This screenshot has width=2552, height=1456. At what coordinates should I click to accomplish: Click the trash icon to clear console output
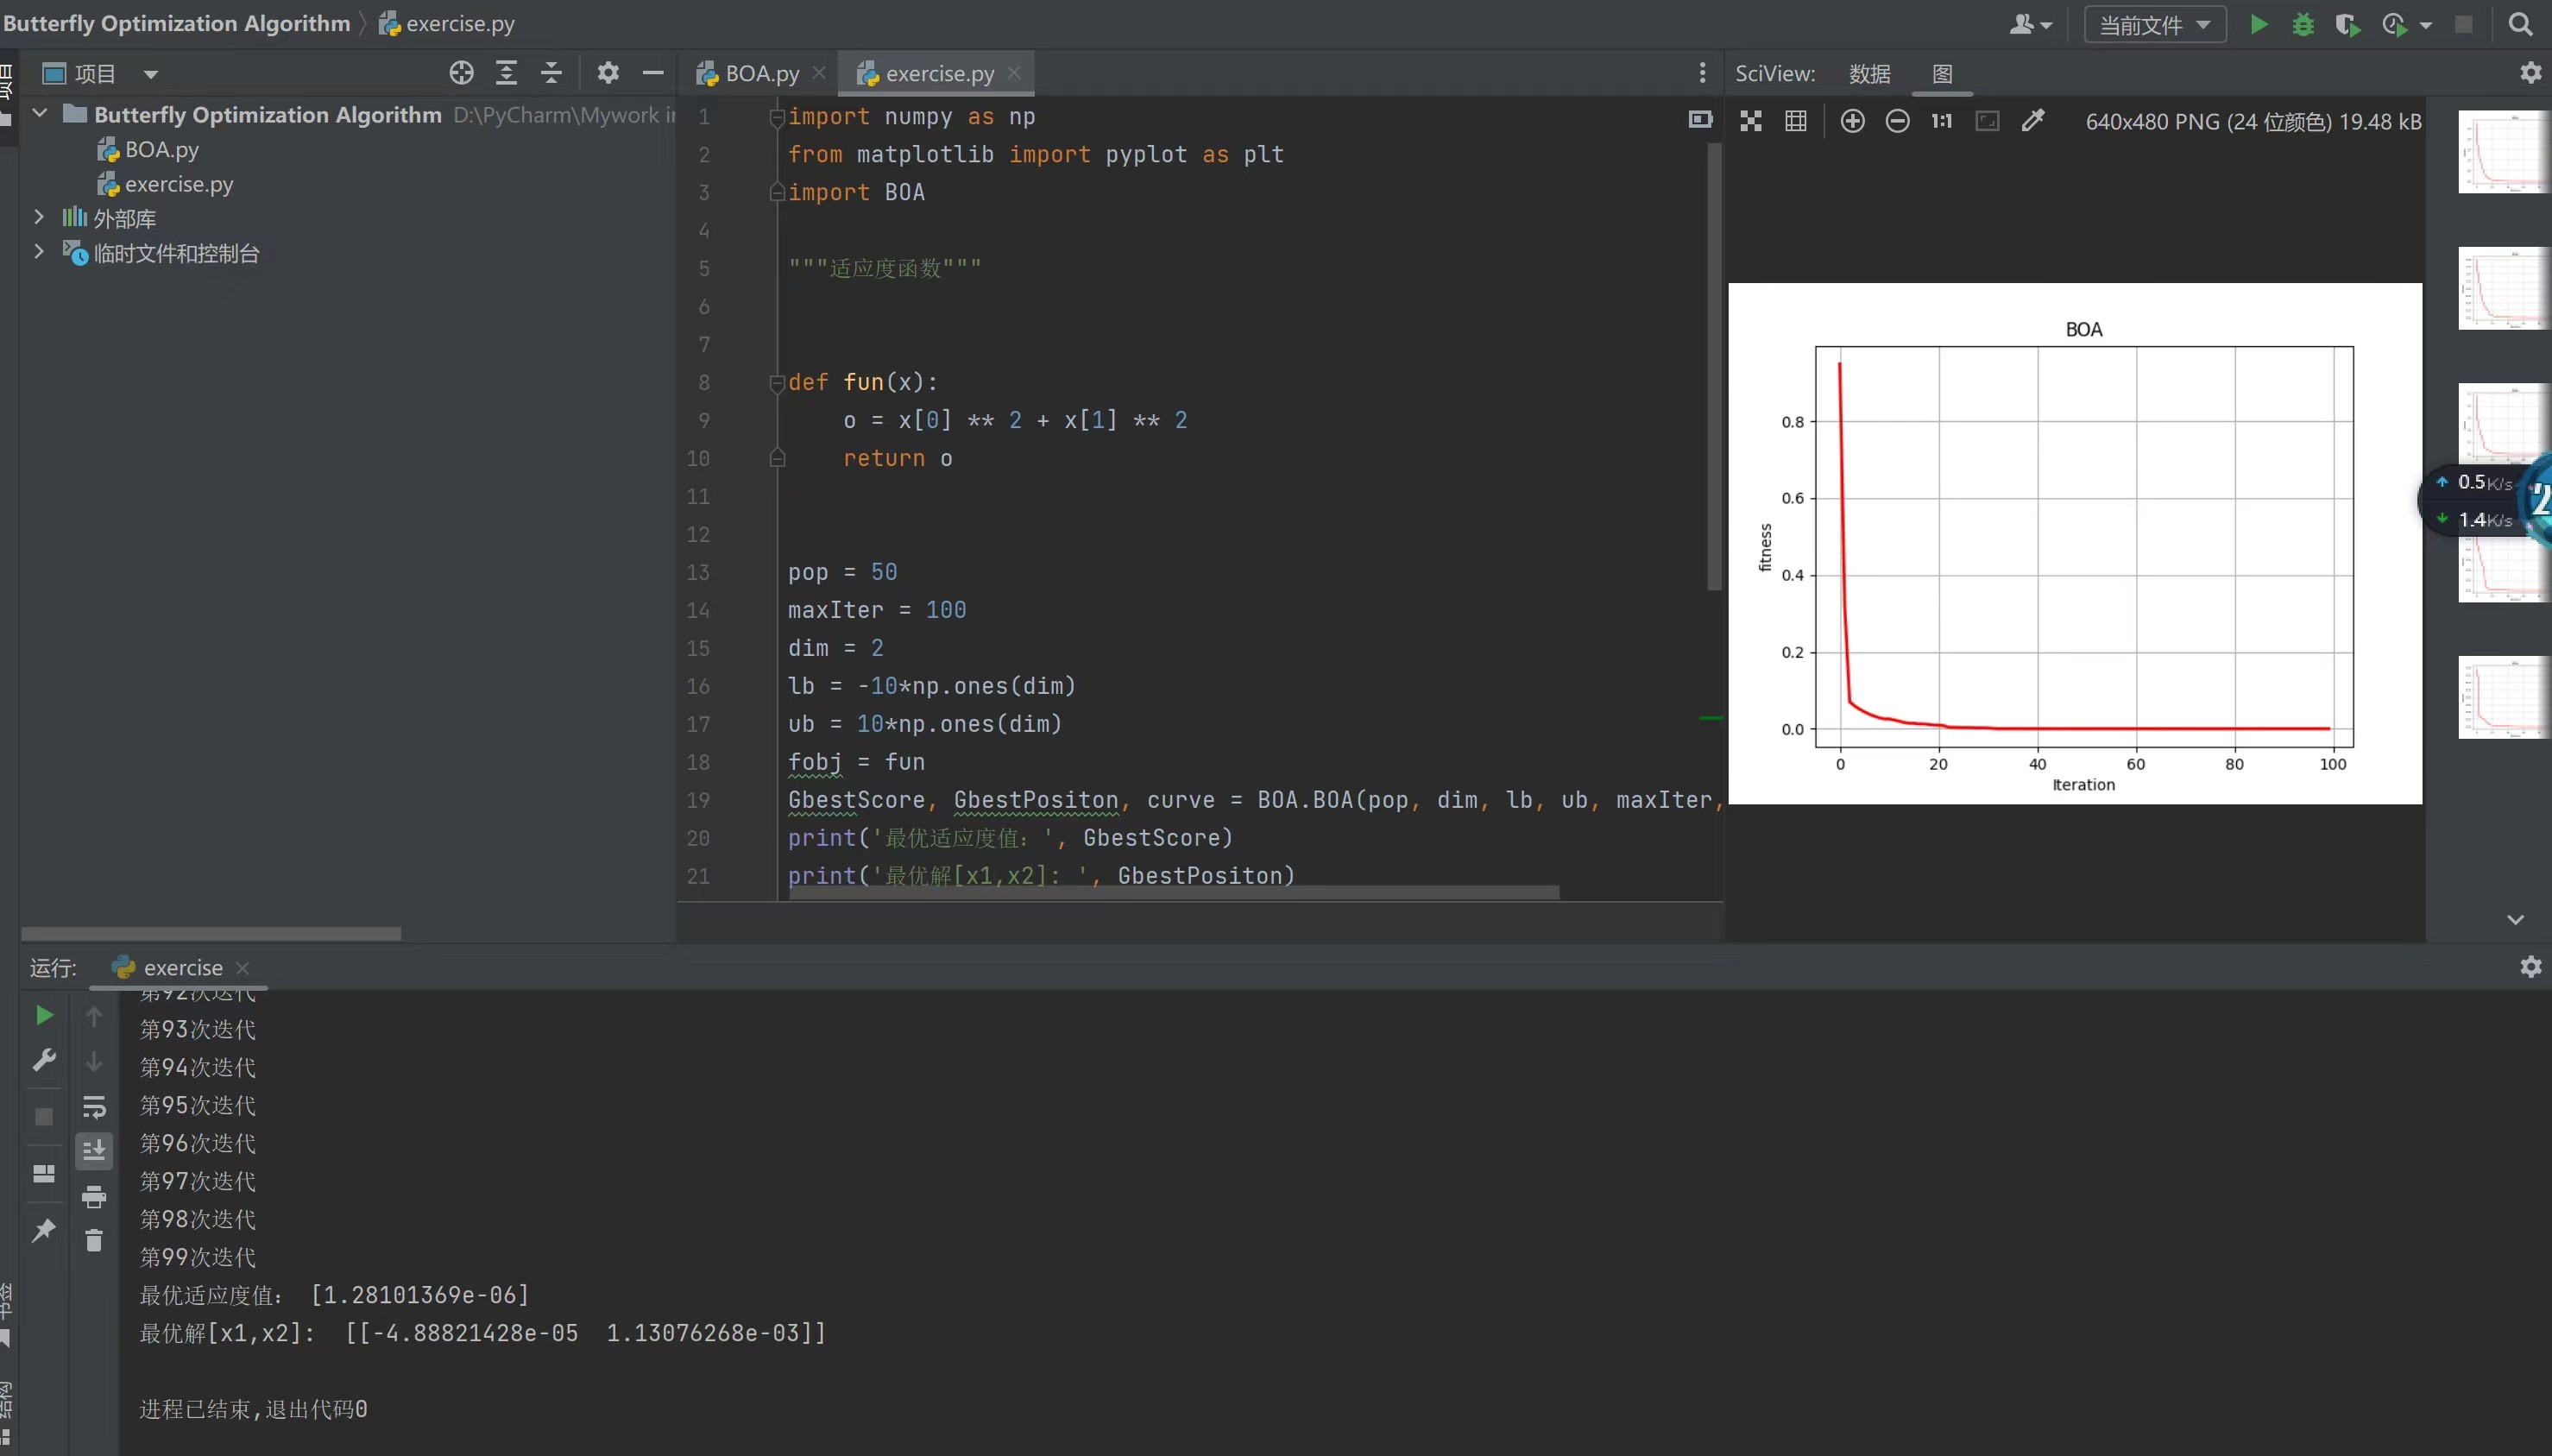[x=94, y=1240]
